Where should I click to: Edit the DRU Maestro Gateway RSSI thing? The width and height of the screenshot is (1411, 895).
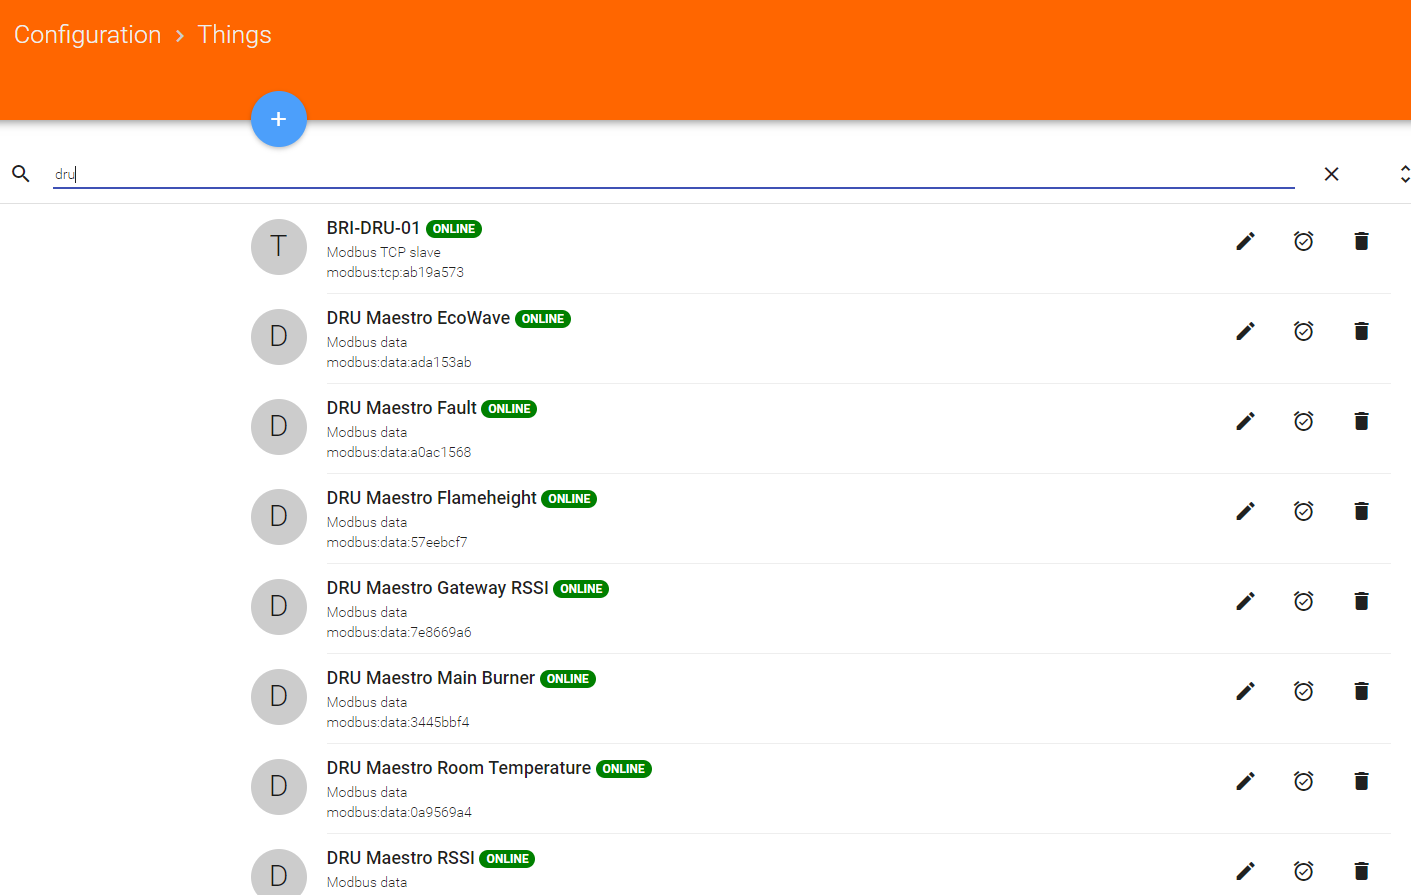[x=1245, y=601]
